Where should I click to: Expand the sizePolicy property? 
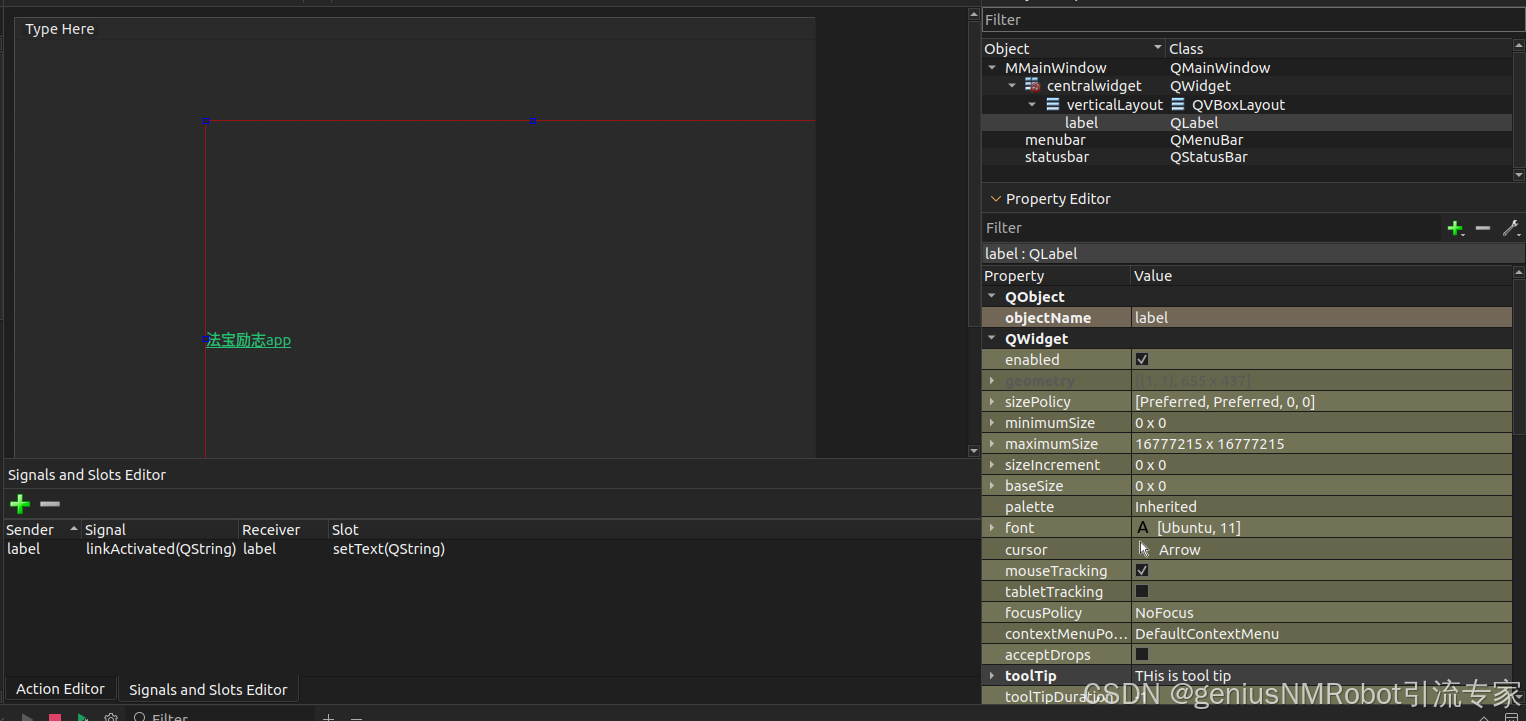(x=991, y=401)
